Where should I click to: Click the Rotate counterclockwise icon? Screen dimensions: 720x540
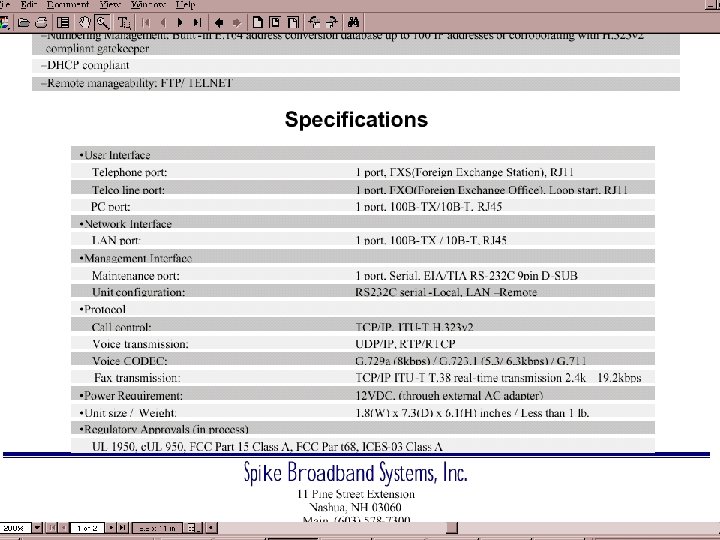(314, 22)
